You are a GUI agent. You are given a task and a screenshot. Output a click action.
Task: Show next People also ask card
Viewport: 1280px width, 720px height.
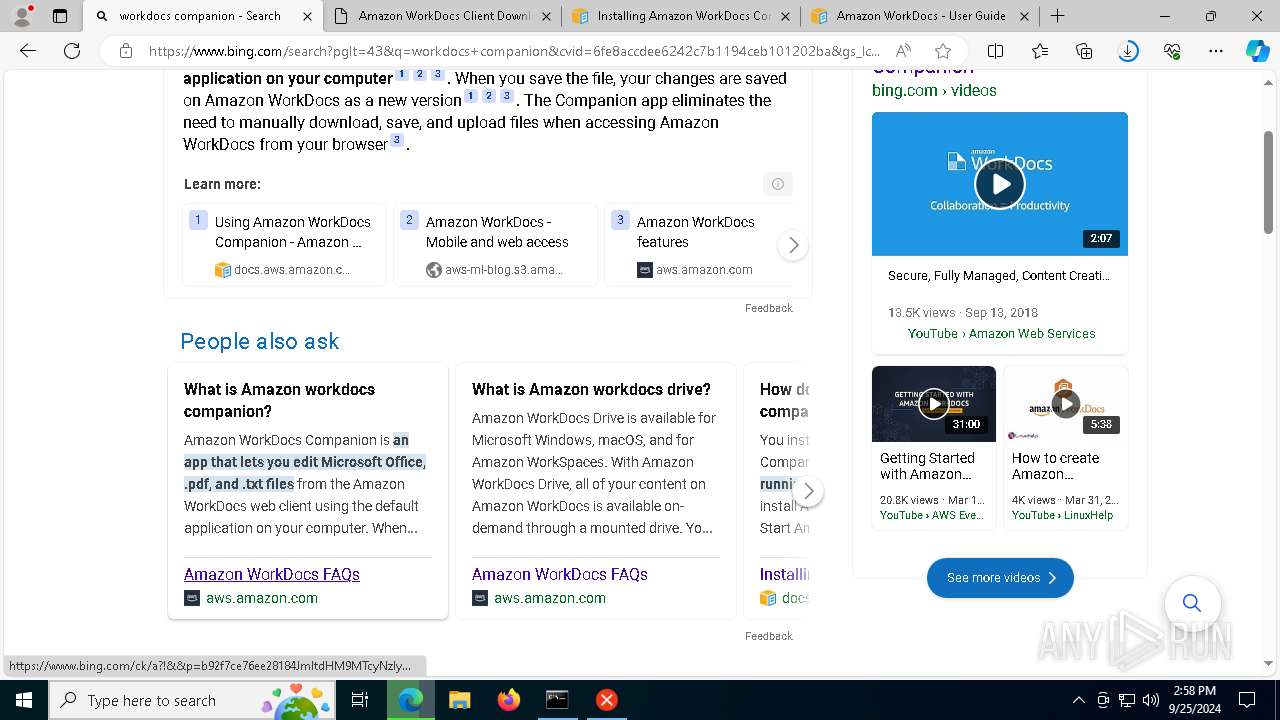click(x=808, y=491)
